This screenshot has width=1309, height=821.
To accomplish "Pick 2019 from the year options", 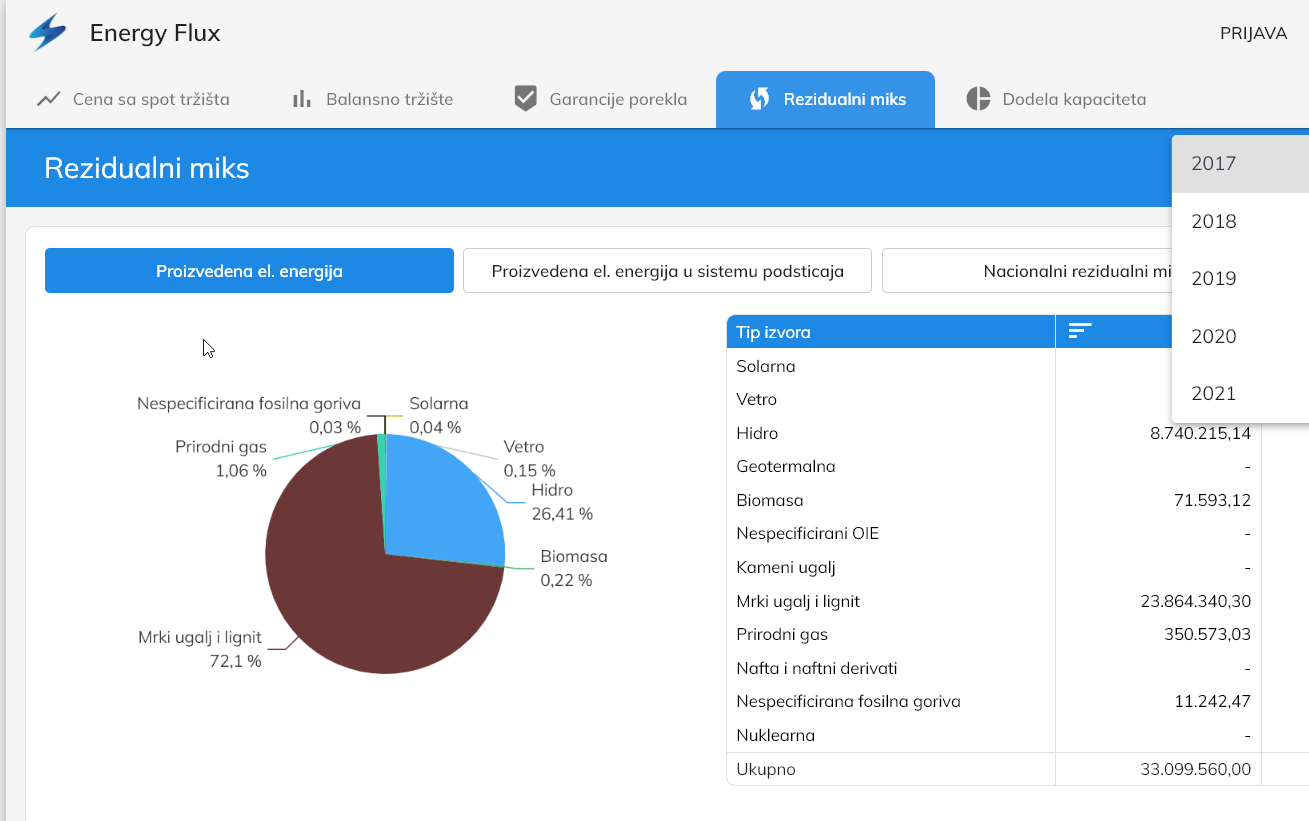I will coord(1239,279).
